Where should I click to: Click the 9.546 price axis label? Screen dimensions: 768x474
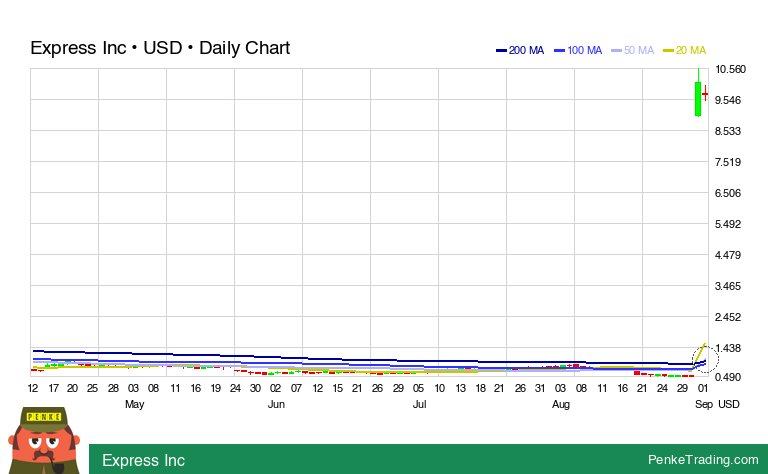pos(728,100)
